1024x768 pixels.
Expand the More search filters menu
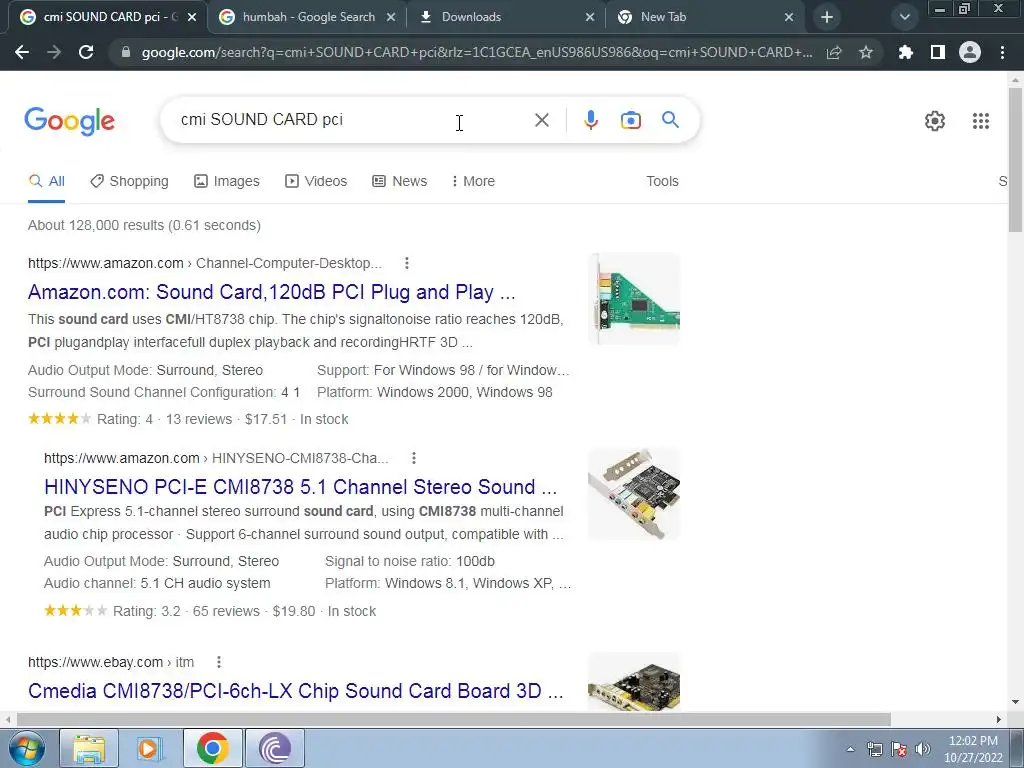(473, 182)
